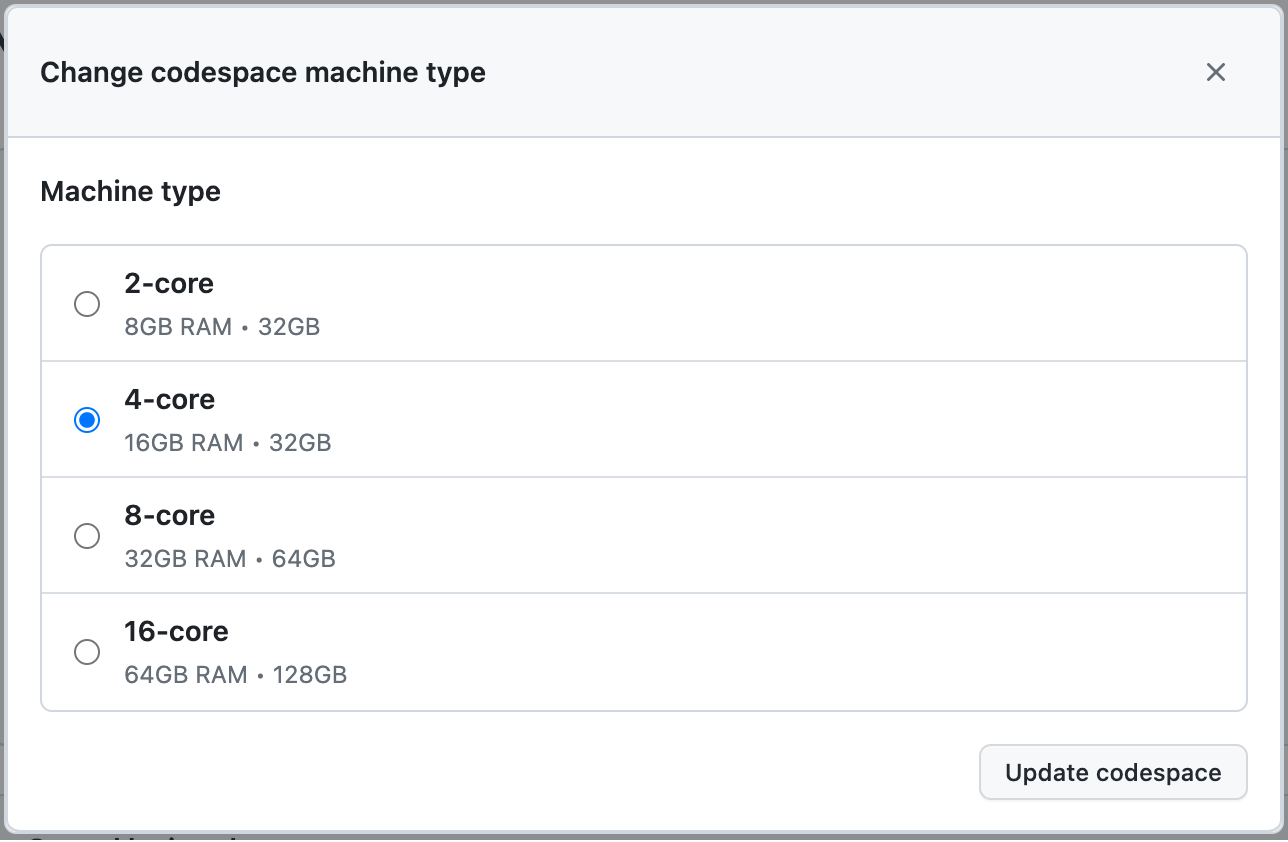
Task: Click the 8GB RAM description under 2-core
Action: (x=220, y=326)
